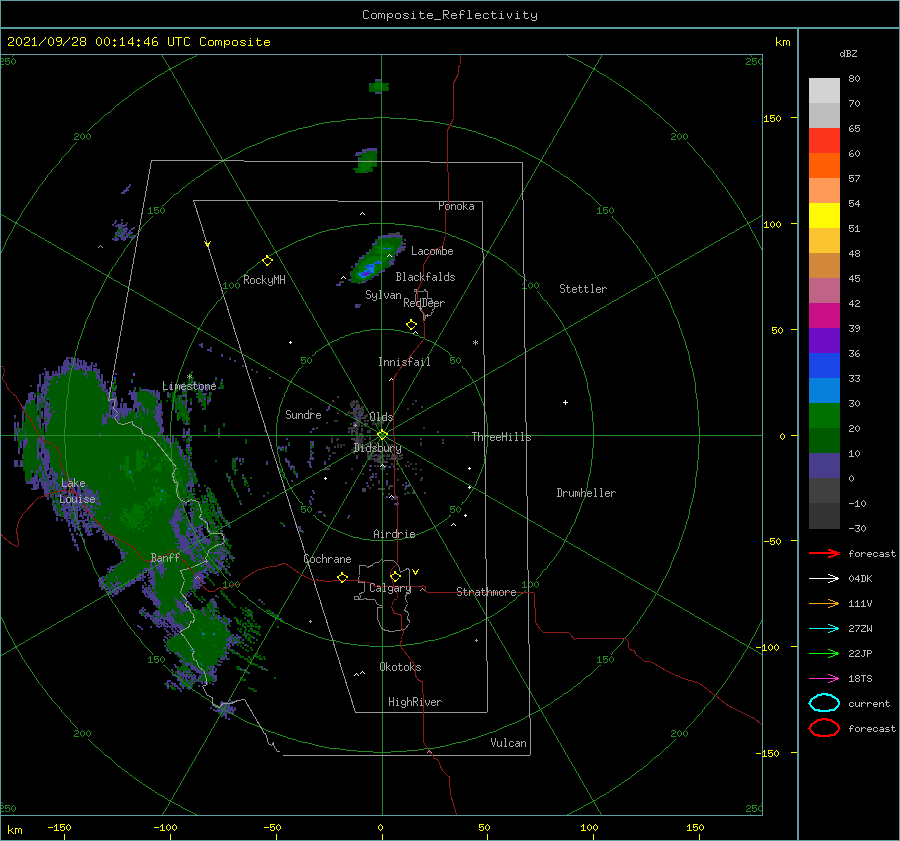Click the red forecast arrow in the legend
900x841 pixels.
coord(824,553)
